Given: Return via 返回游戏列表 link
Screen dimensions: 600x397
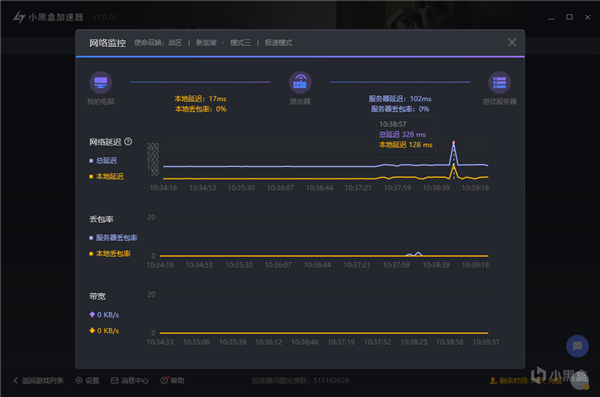Looking at the screenshot, I should (x=38, y=381).
